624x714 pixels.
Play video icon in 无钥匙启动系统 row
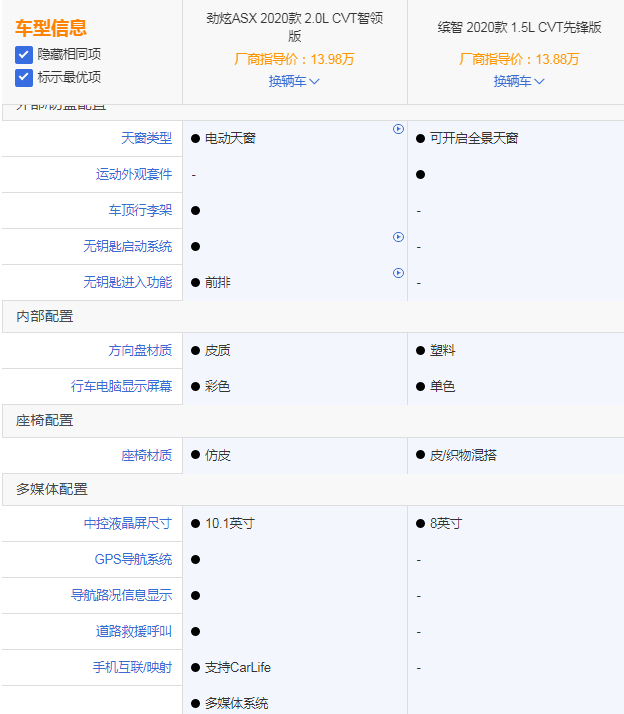pyautogui.click(x=398, y=237)
